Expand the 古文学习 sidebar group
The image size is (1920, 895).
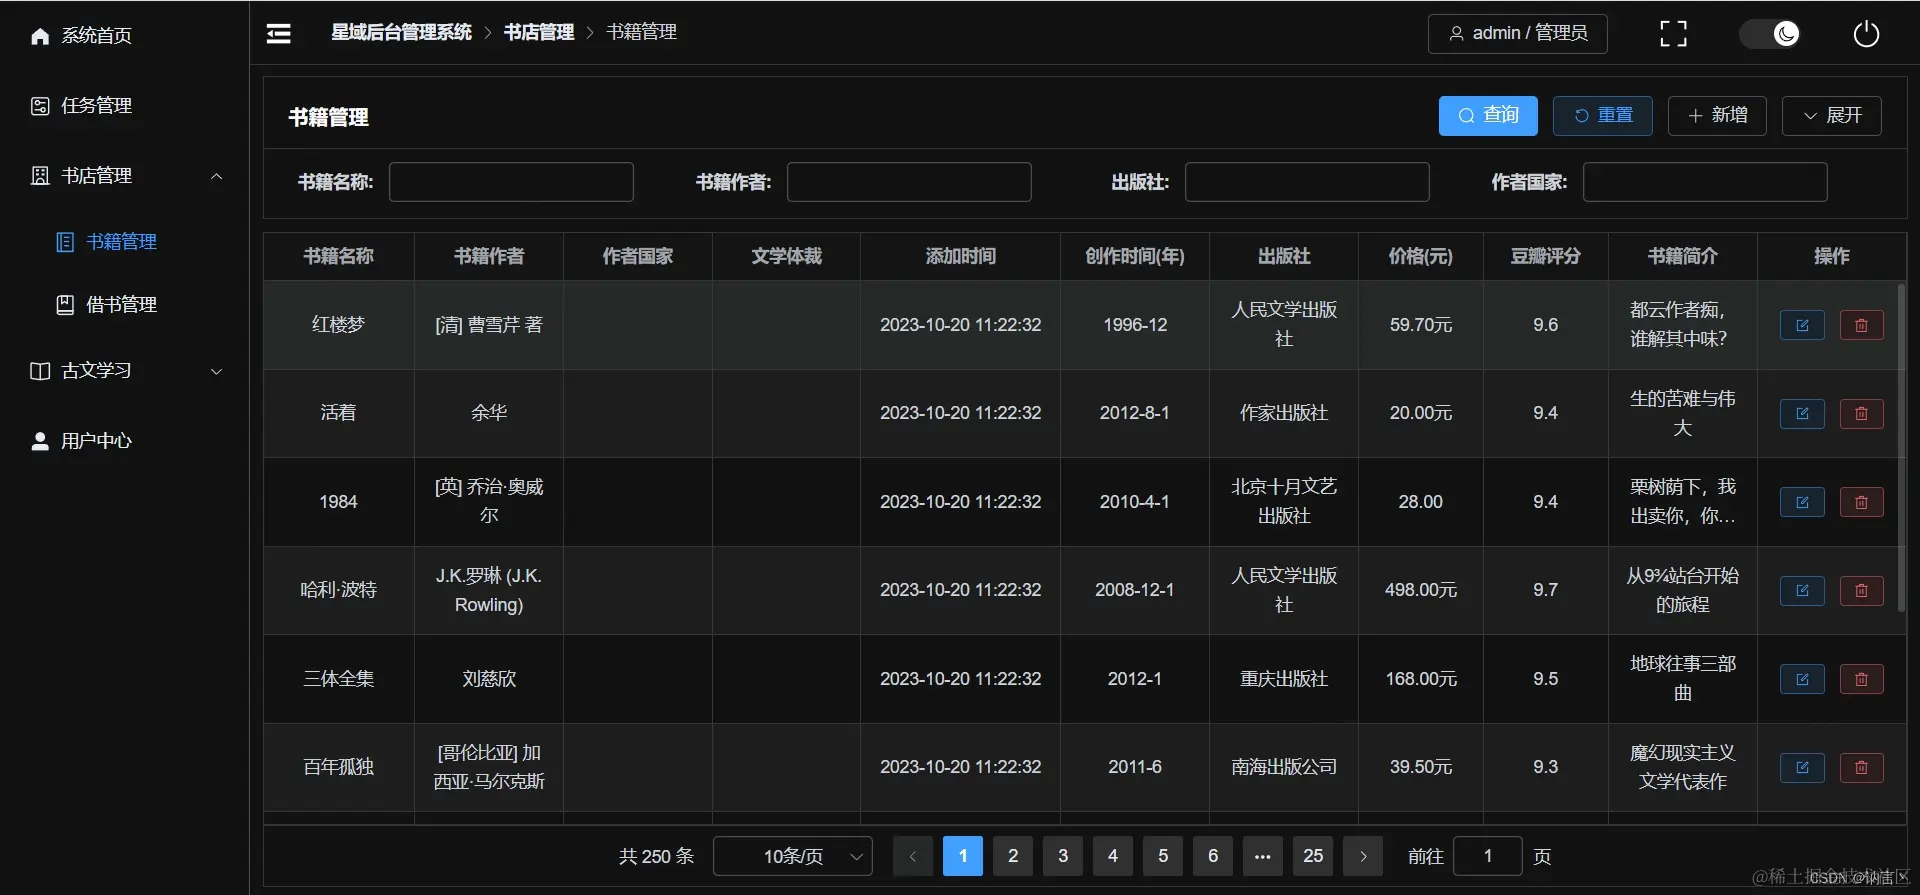pyautogui.click(x=124, y=371)
